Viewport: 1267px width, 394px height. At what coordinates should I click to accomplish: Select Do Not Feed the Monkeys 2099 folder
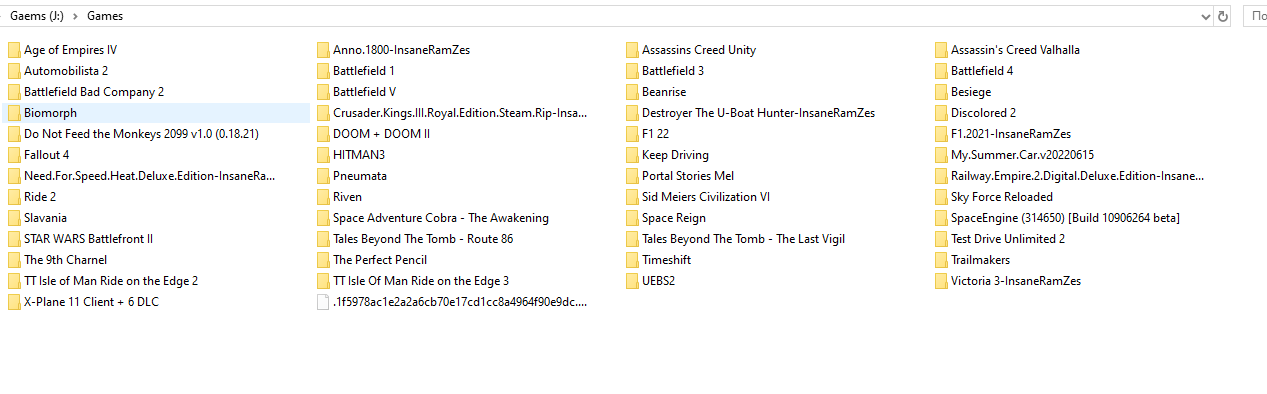coord(141,134)
